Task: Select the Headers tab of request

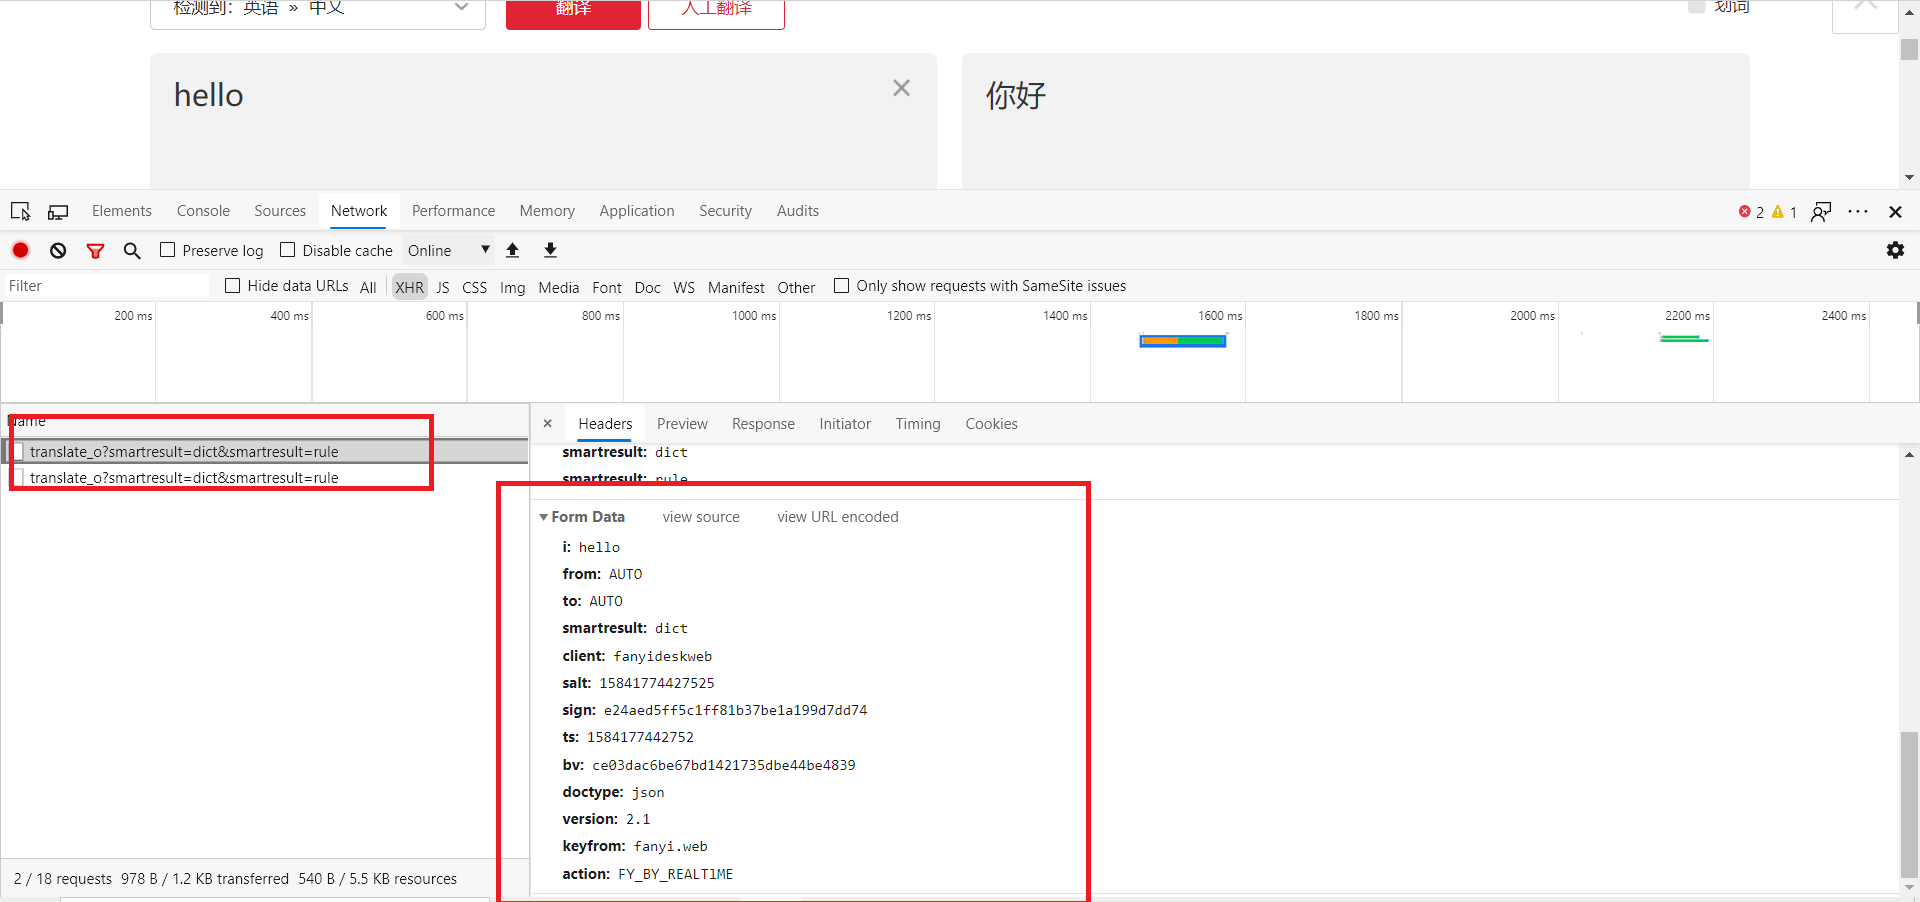Action: [x=605, y=424]
